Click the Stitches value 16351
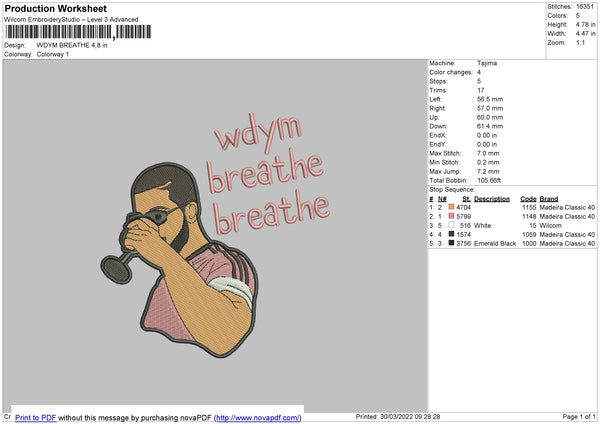The width and height of the screenshot is (600, 424). click(x=585, y=7)
